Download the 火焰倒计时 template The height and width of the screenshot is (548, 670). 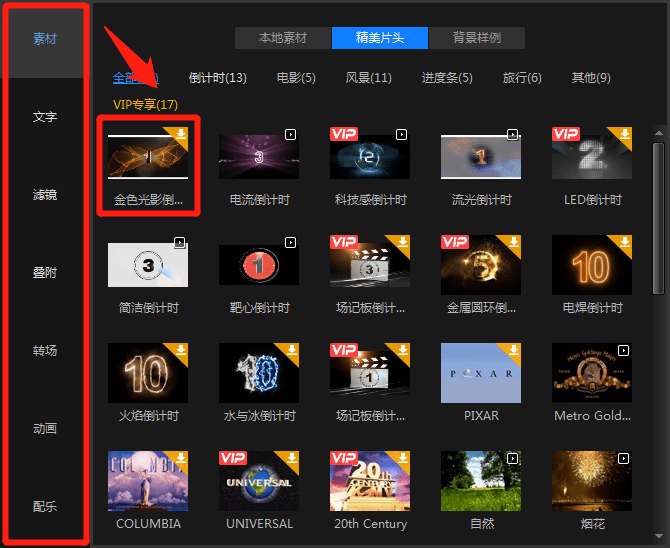(181, 350)
